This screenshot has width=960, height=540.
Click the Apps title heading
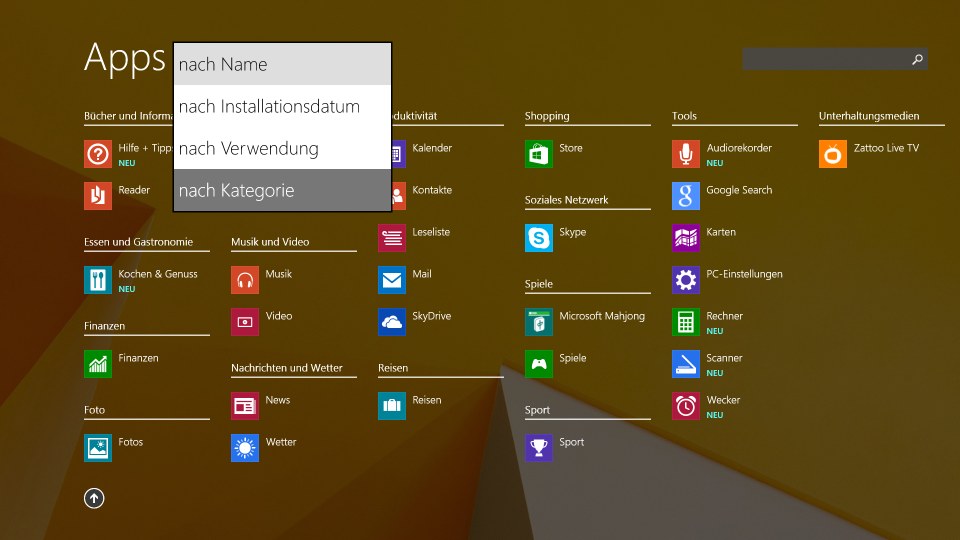point(125,60)
